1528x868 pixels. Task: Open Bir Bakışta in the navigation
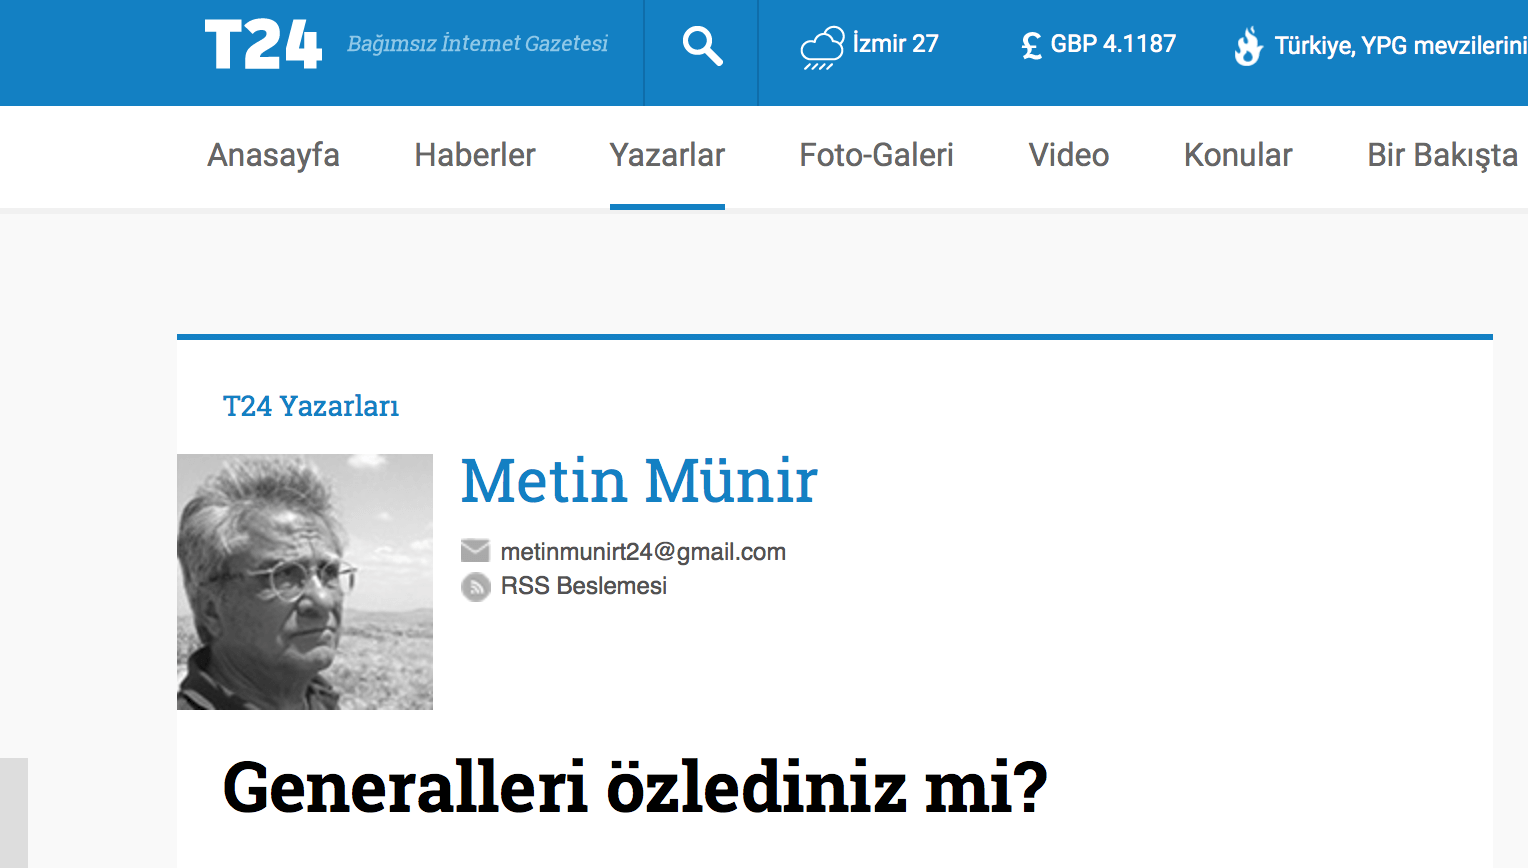click(x=1441, y=155)
